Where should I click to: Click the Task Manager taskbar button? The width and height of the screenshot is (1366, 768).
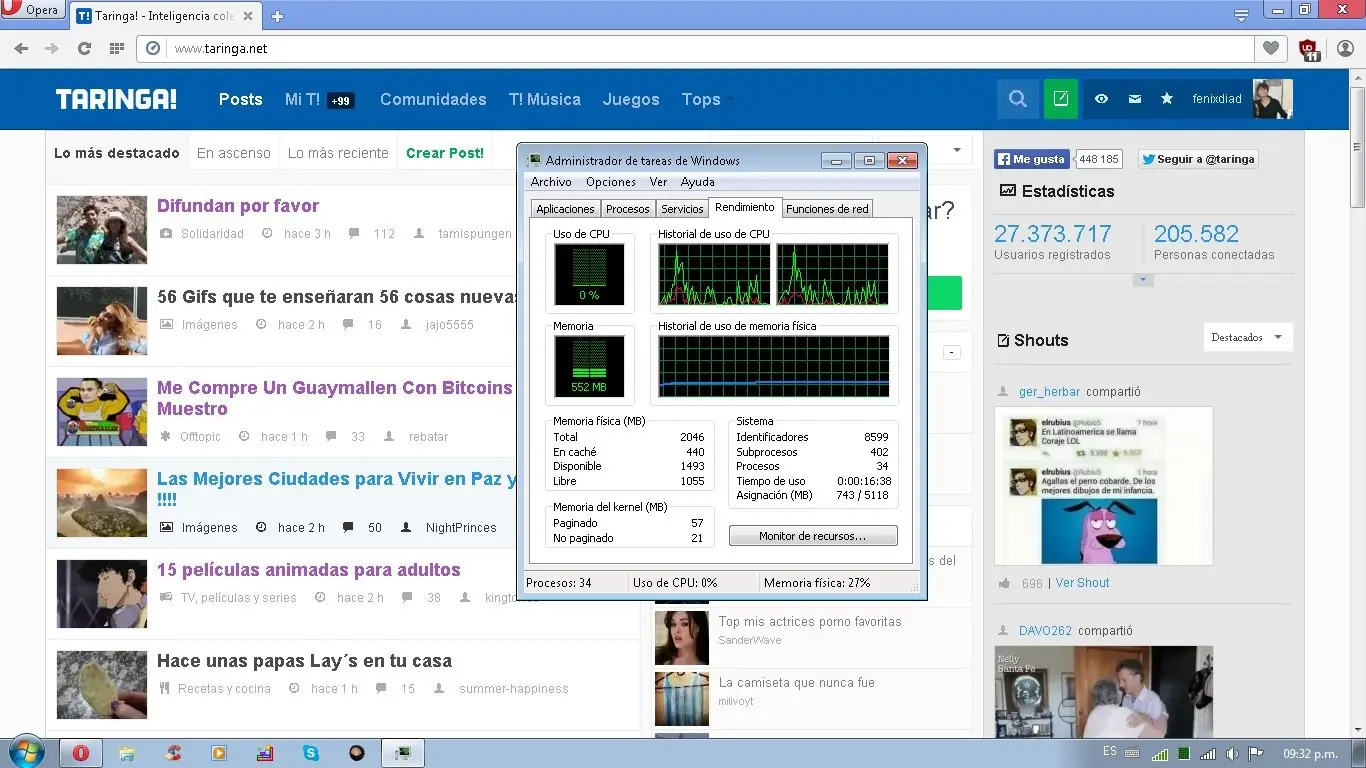click(404, 753)
